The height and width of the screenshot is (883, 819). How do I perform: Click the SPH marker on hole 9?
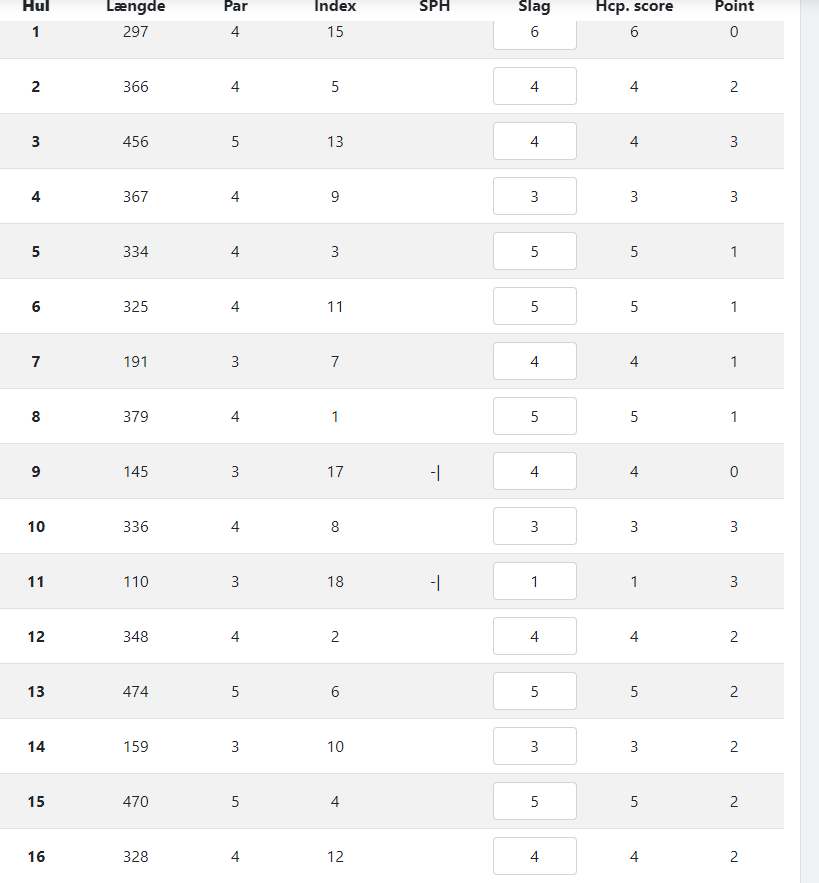[x=435, y=472]
